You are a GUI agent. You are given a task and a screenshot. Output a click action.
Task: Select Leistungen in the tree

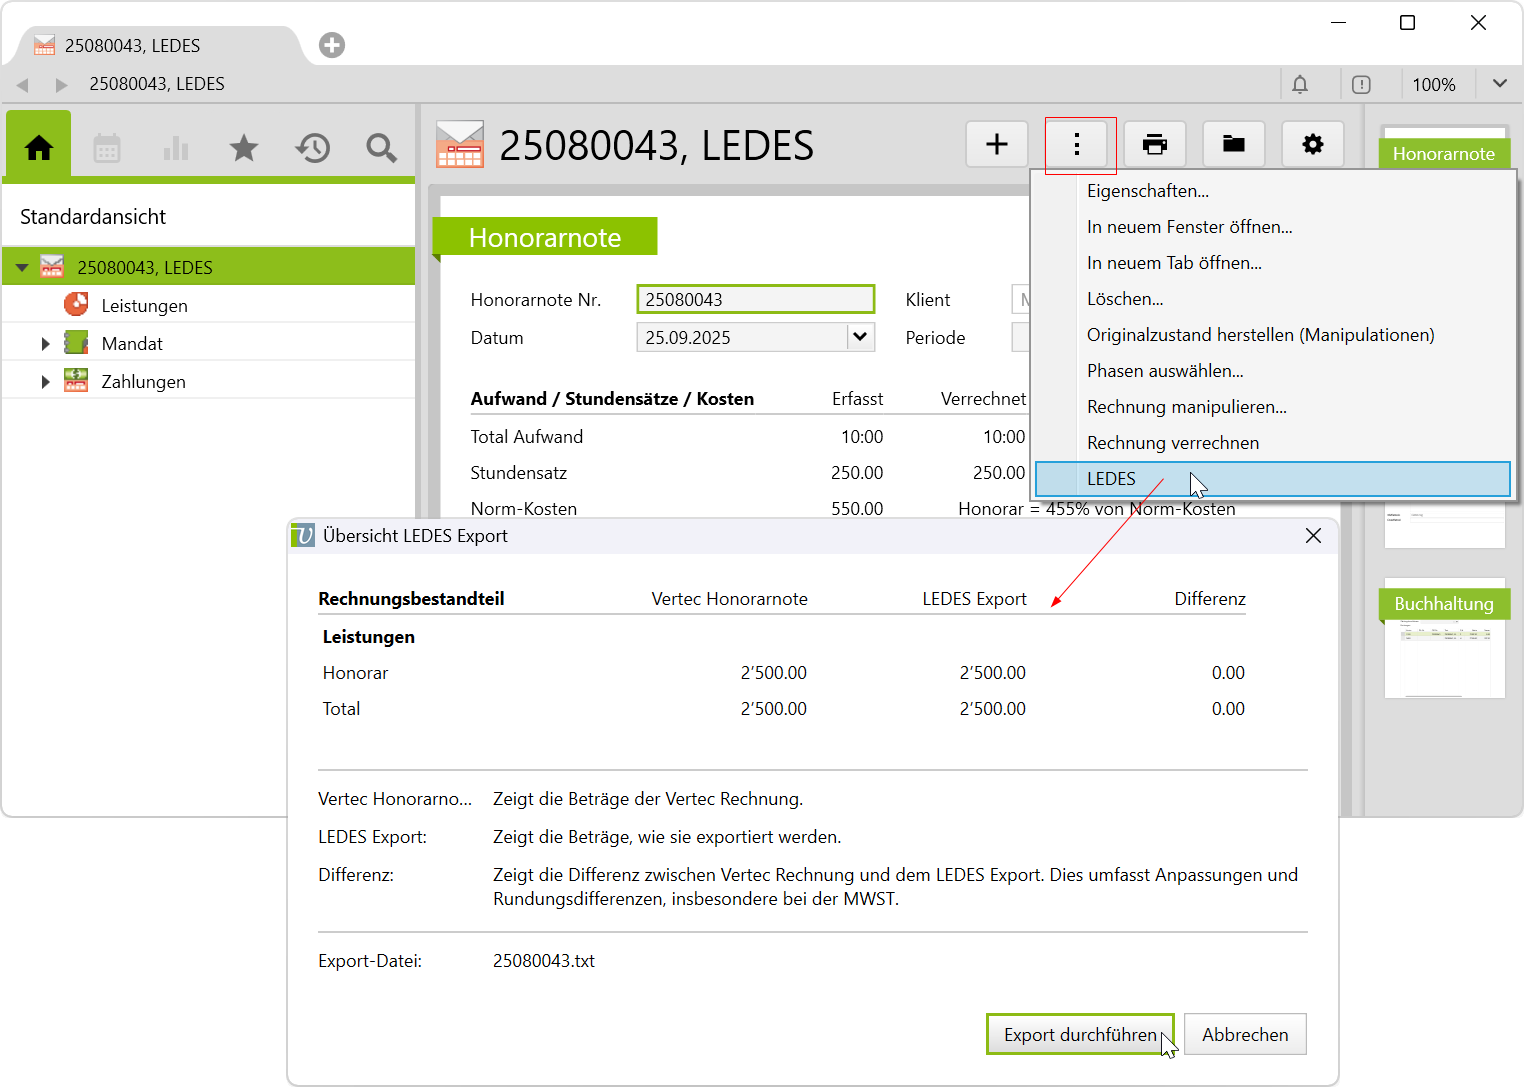tap(144, 306)
